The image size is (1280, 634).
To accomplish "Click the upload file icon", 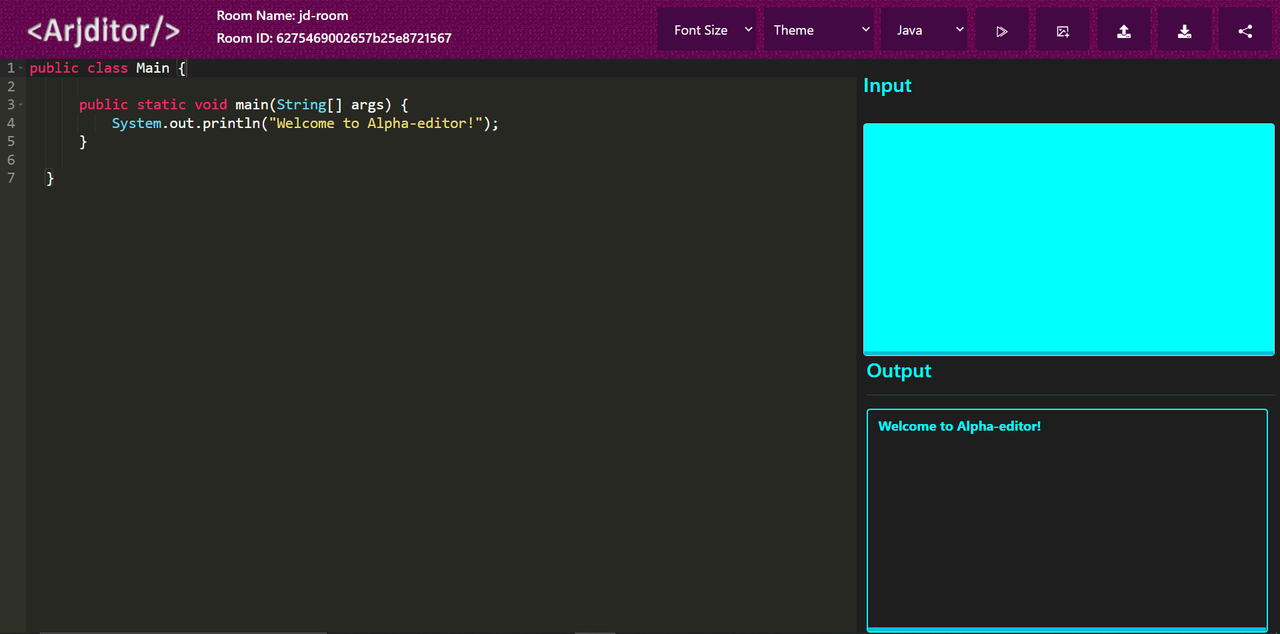I will [x=1124, y=30].
